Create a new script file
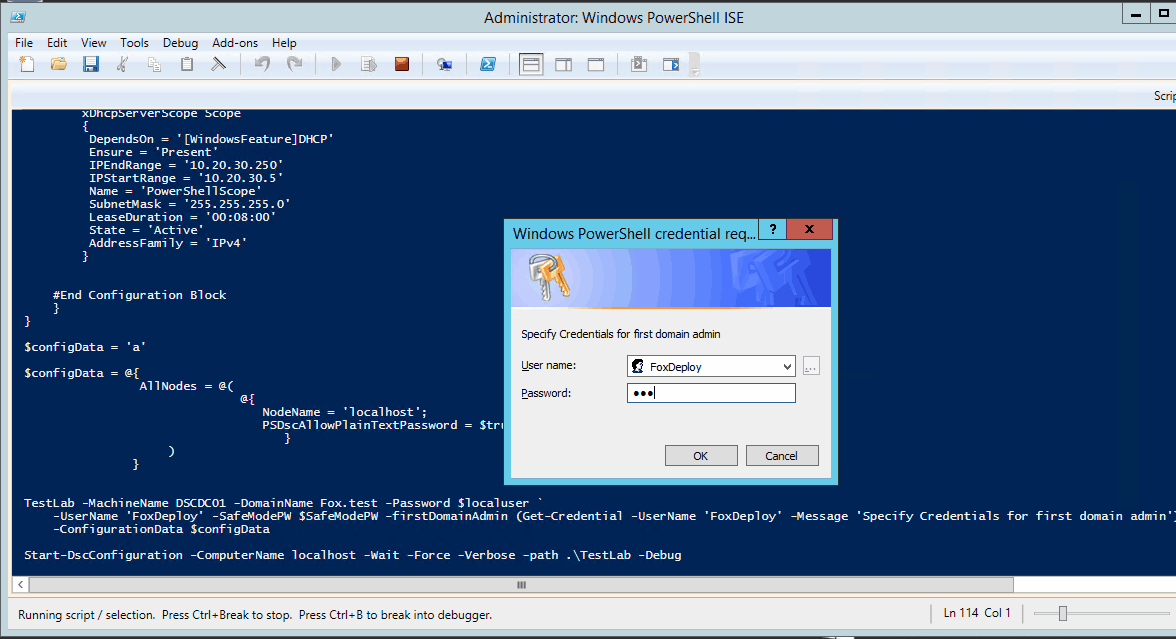 (x=27, y=64)
